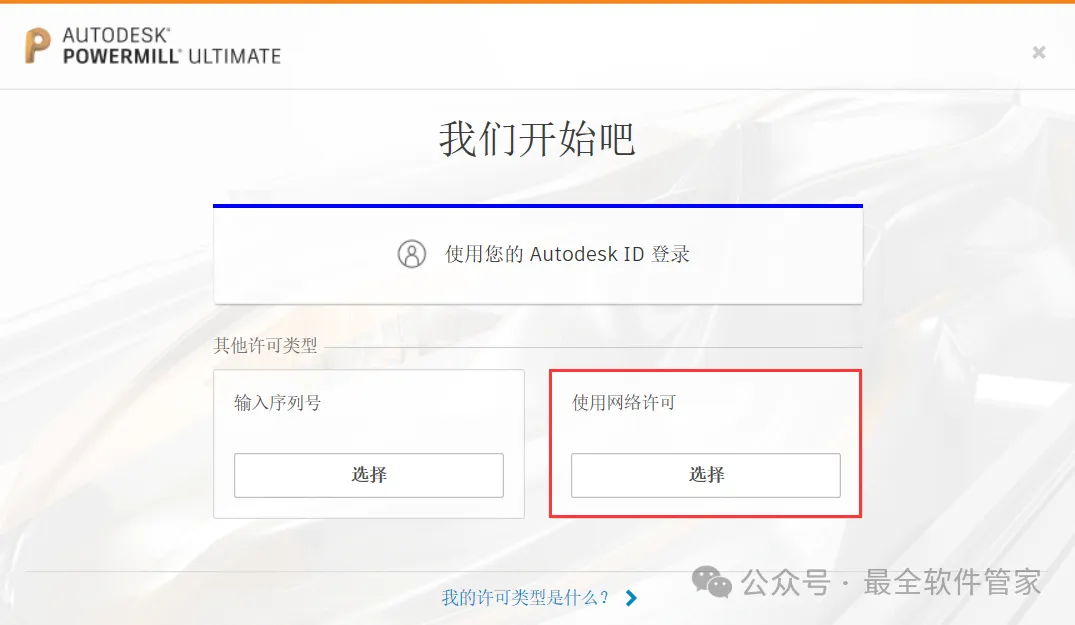Click the 我们开始吧 heading
The image size is (1075, 625).
coord(537,139)
